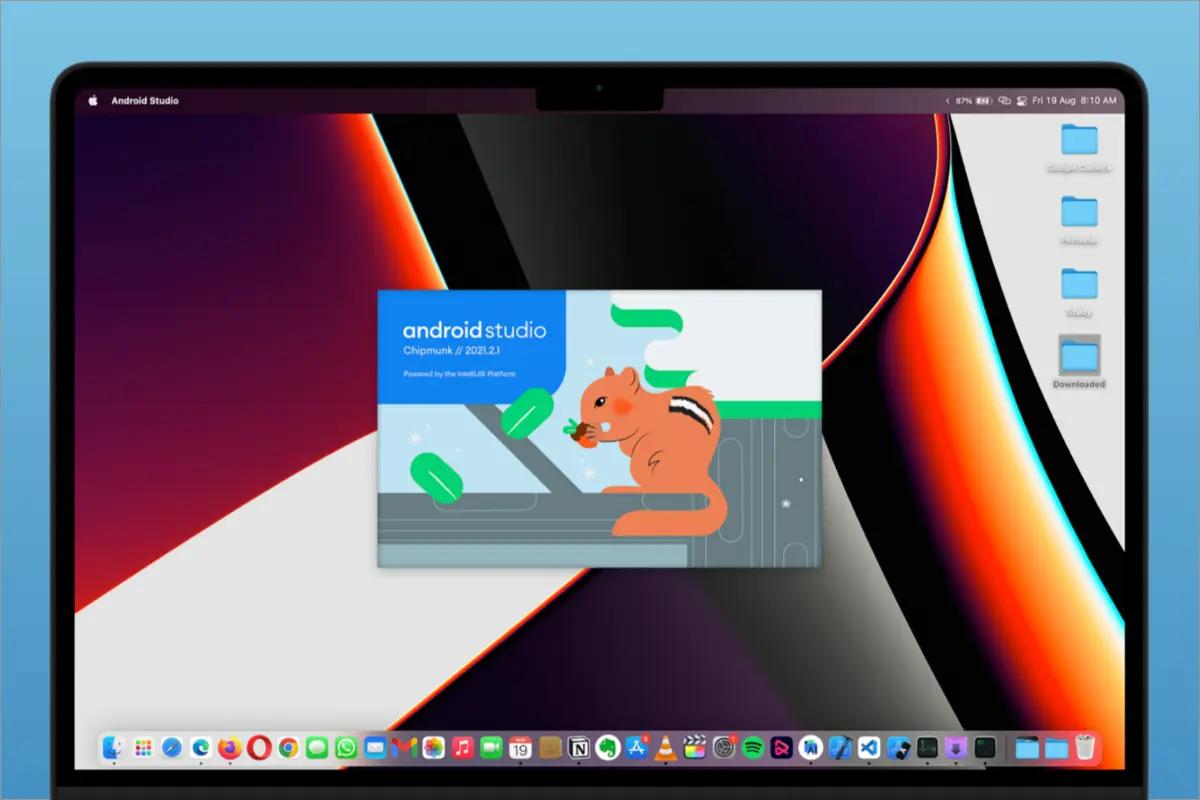The height and width of the screenshot is (800, 1200).
Task: Launch Microsoft Edge from the Dock
Action: click(201, 747)
